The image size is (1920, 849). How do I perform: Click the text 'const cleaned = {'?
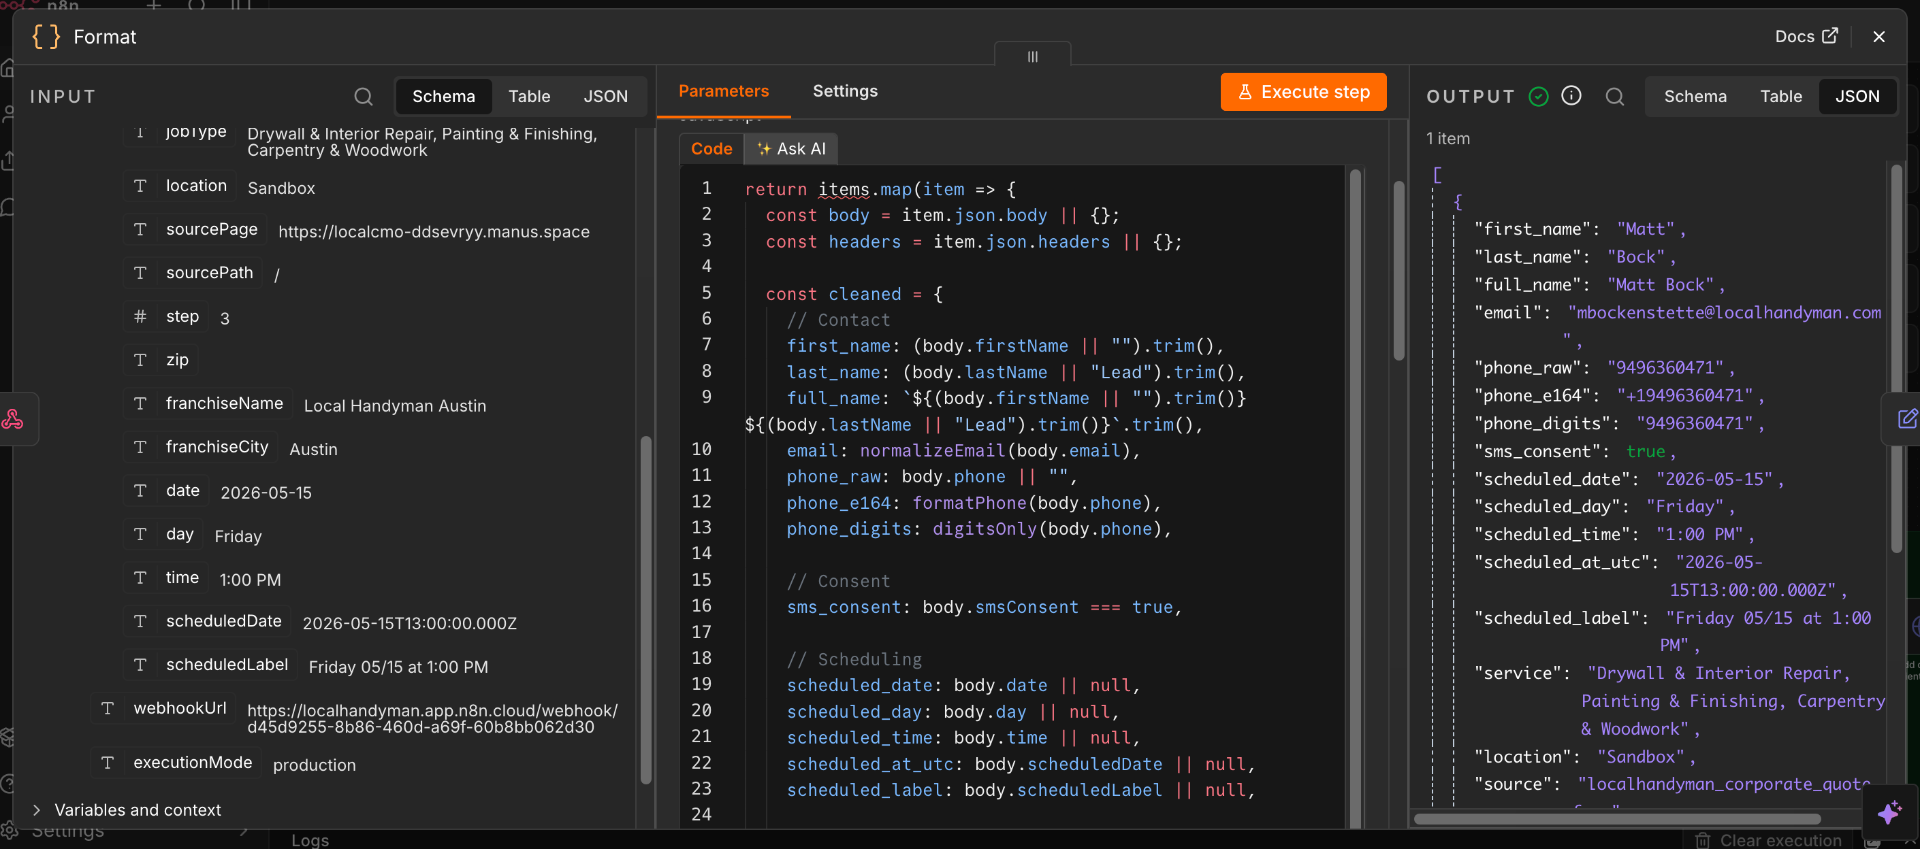click(854, 294)
